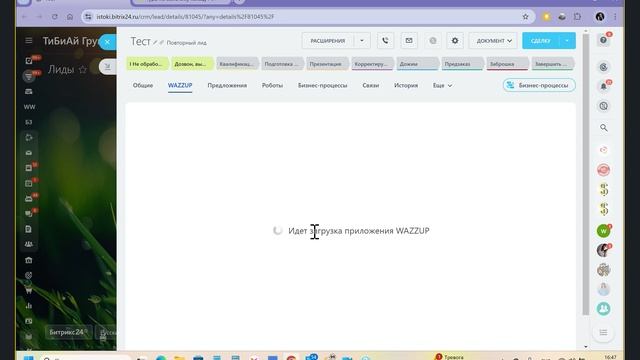Set lead stage to Дозвон
640x360 pixels.
(x=192, y=64)
